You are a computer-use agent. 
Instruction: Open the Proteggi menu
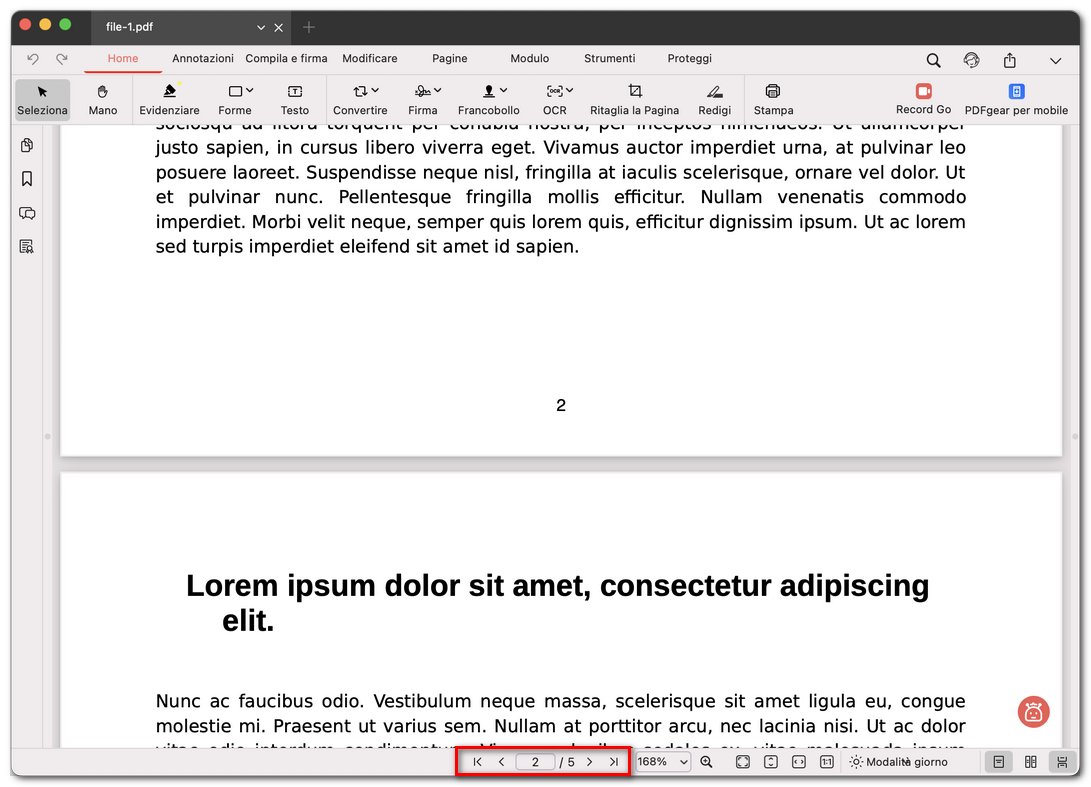689,58
